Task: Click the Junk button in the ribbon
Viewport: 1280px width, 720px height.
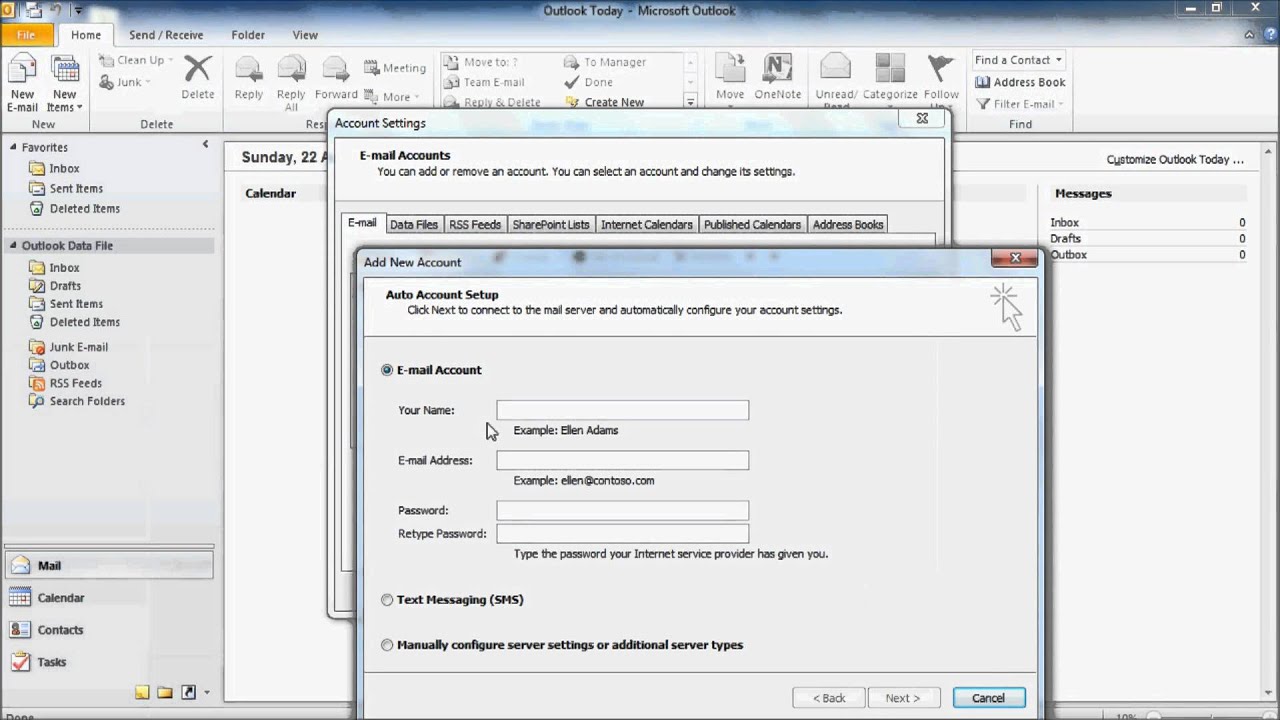Action: pos(123,82)
